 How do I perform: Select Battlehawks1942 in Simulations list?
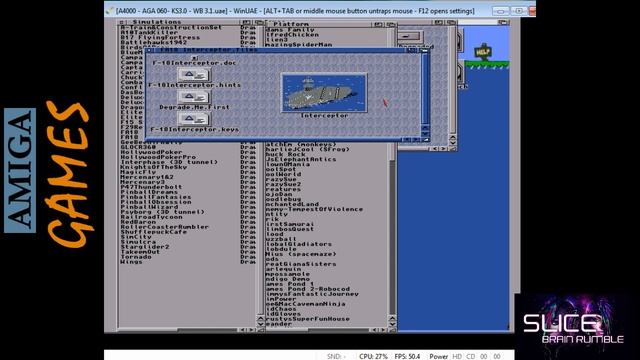tap(153, 42)
